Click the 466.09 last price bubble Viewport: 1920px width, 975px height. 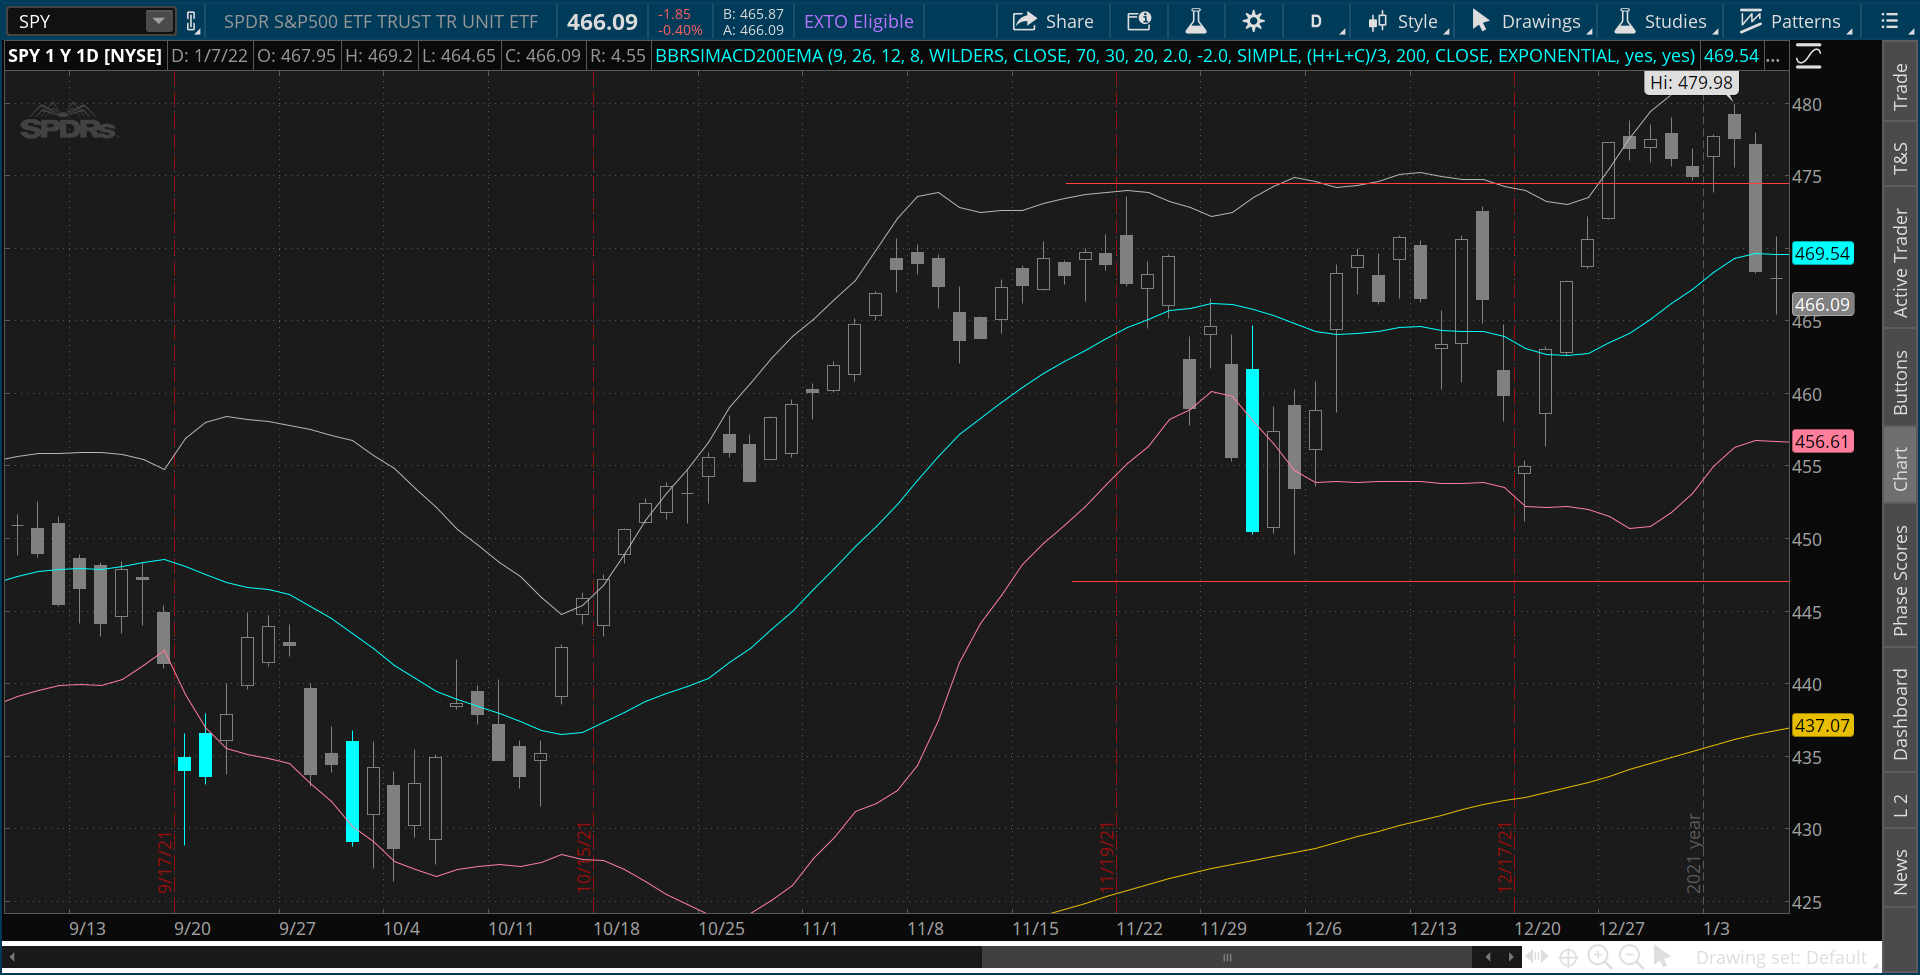pyautogui.click(x=1822, y=304)
